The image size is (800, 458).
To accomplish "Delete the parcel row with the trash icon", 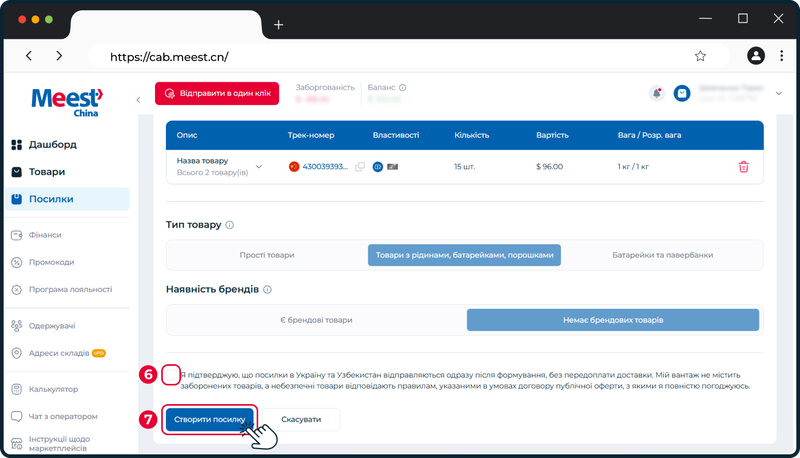I will point(743,166).
